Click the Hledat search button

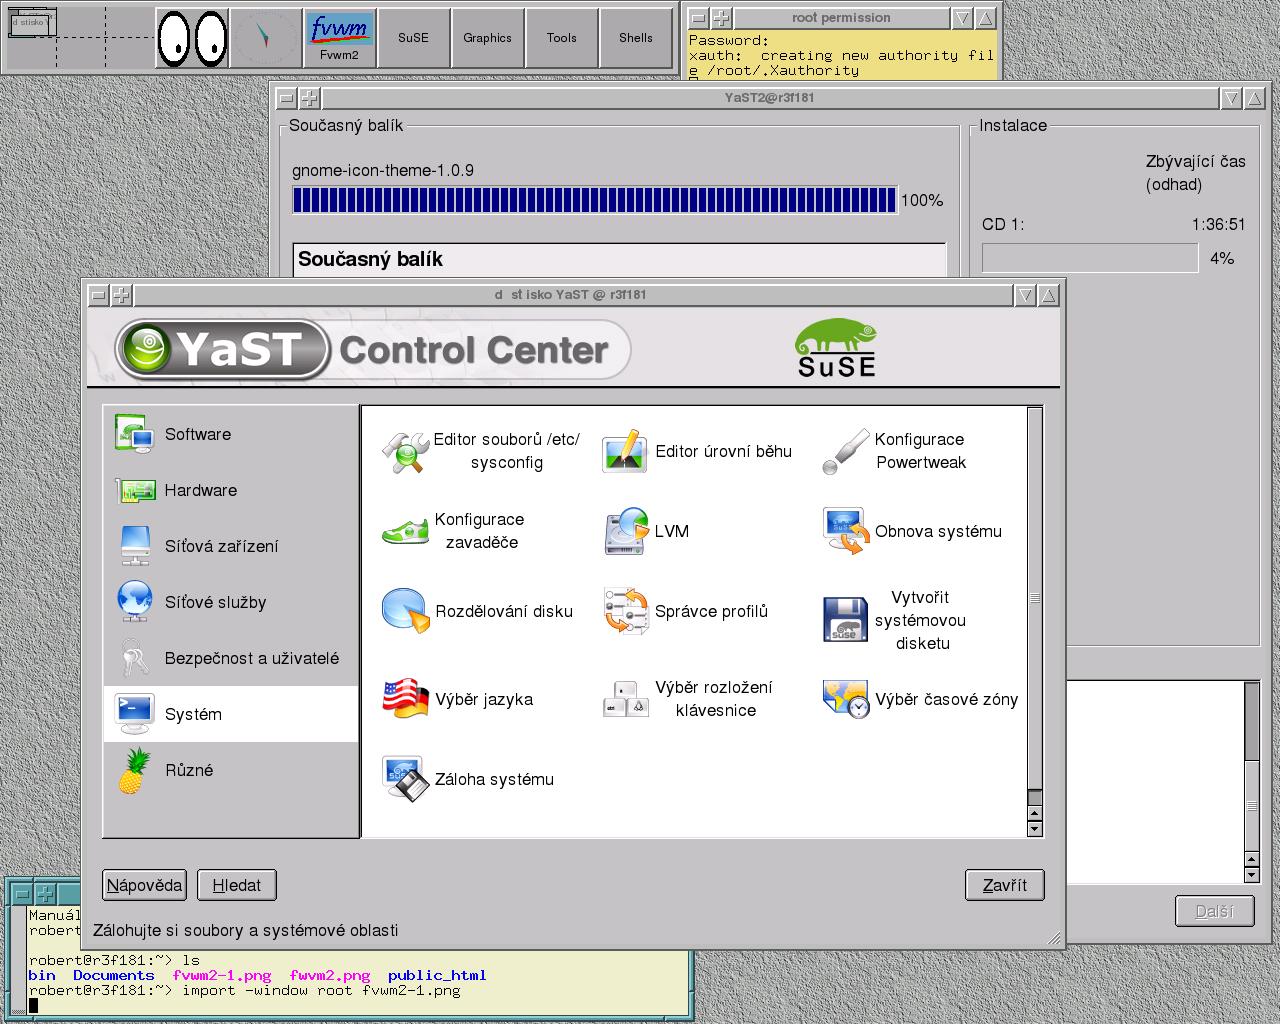pyautogui.click(x=237, y=885)
